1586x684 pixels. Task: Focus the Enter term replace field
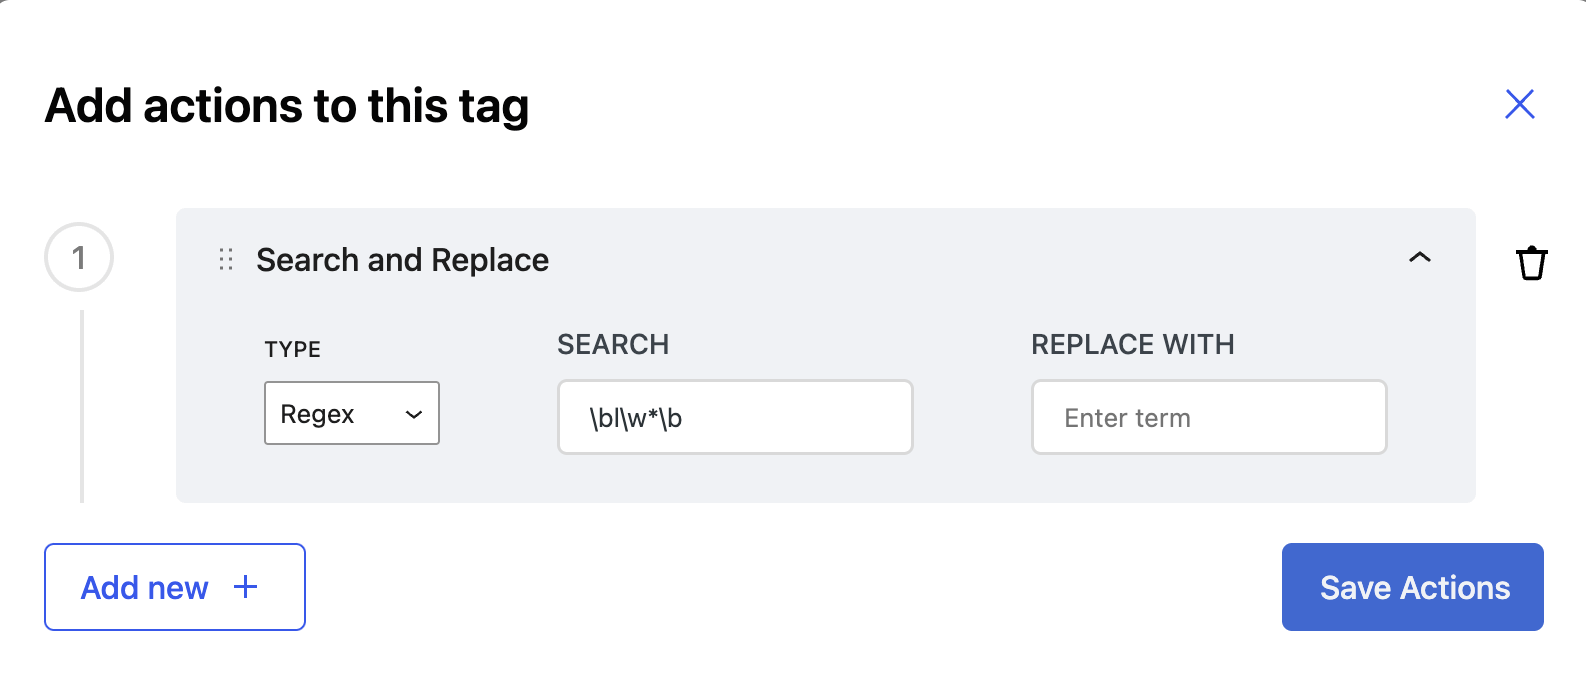tap(1208, 417)
